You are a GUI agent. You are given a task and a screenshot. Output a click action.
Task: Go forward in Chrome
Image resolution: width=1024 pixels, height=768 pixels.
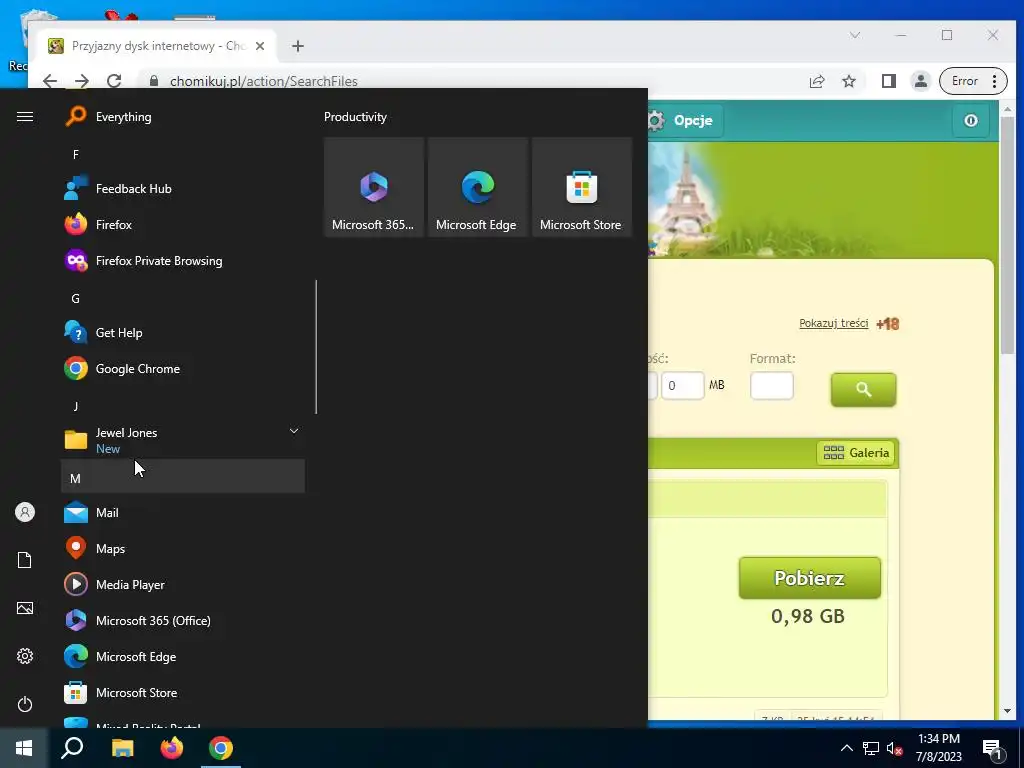point(82,81)
